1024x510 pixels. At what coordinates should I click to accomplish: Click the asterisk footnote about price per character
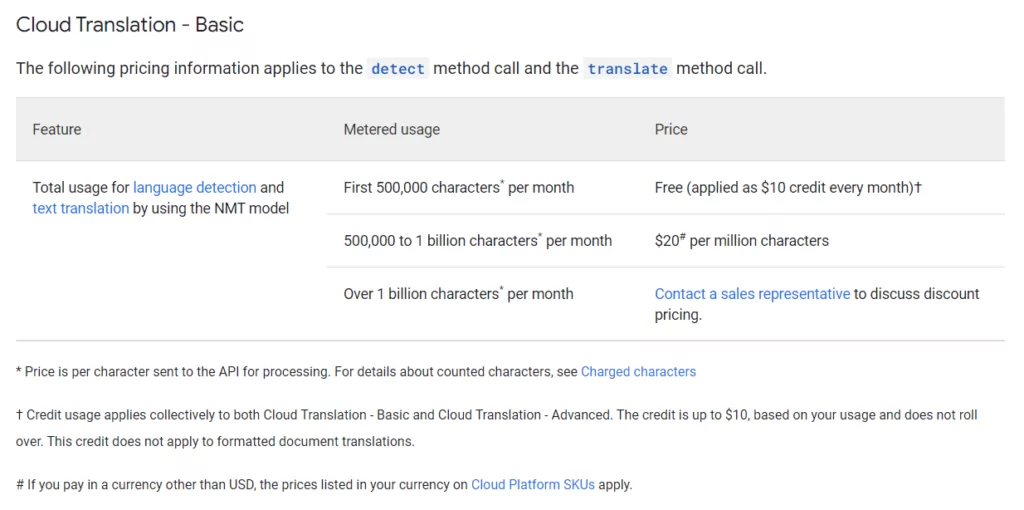pos(356,372)
